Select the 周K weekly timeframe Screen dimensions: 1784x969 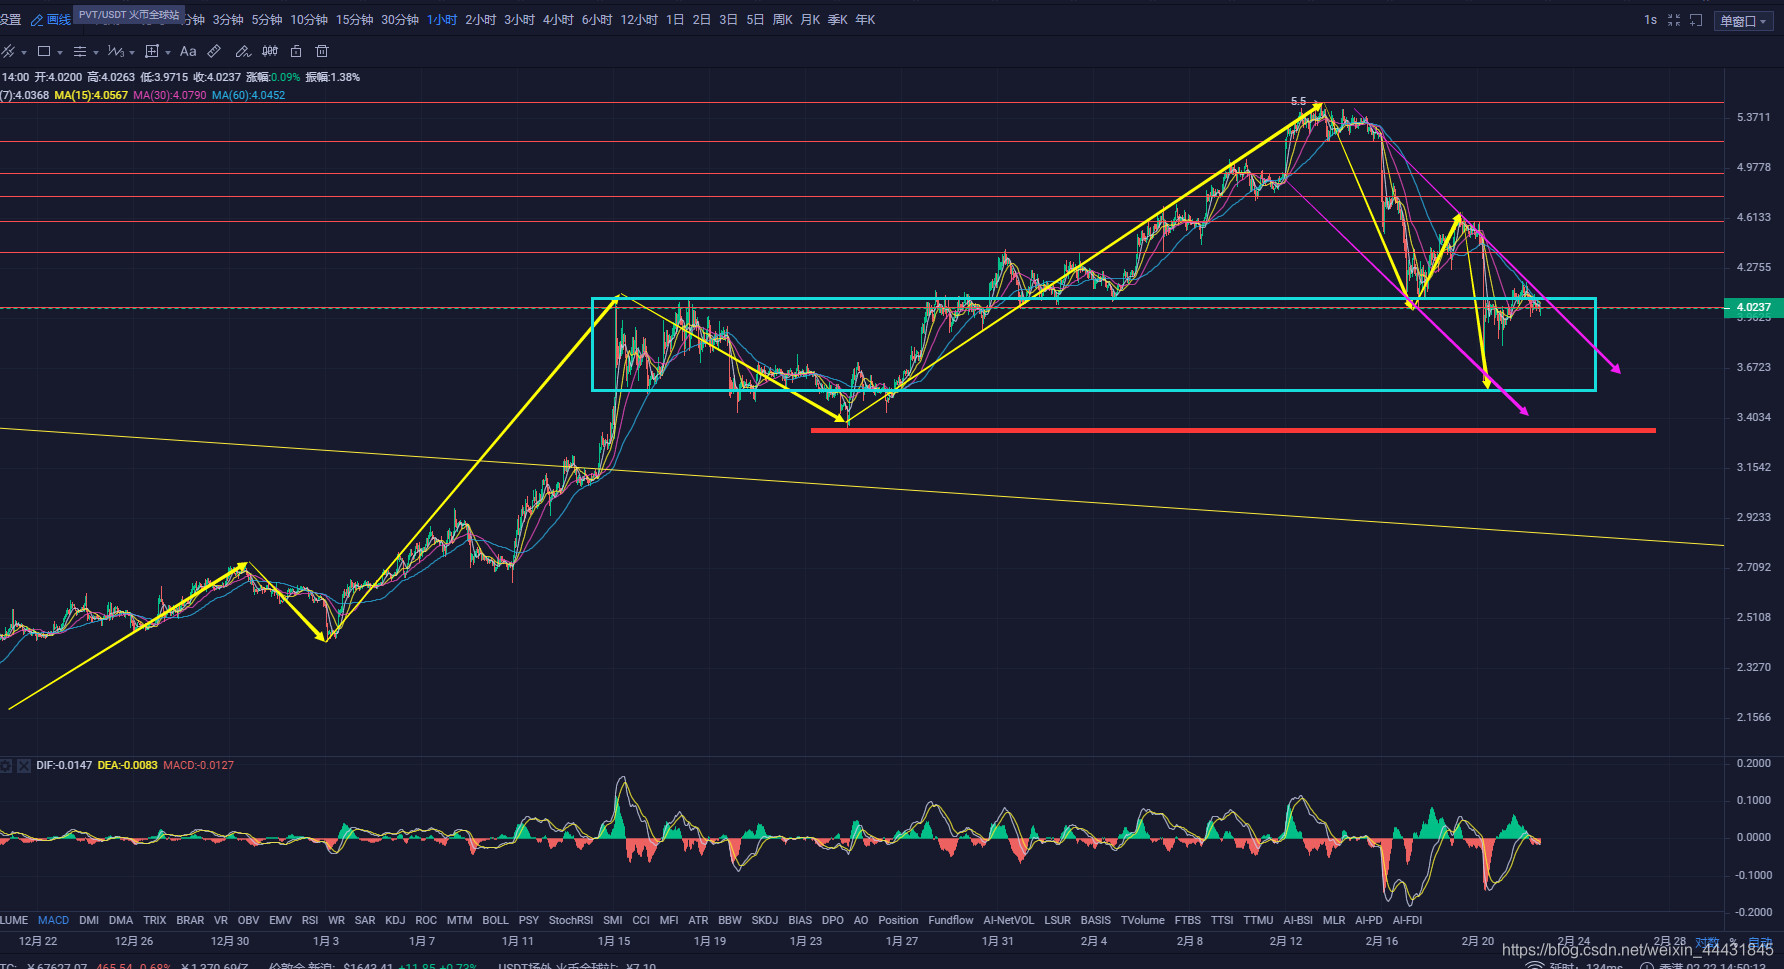[x=783, y=20]
